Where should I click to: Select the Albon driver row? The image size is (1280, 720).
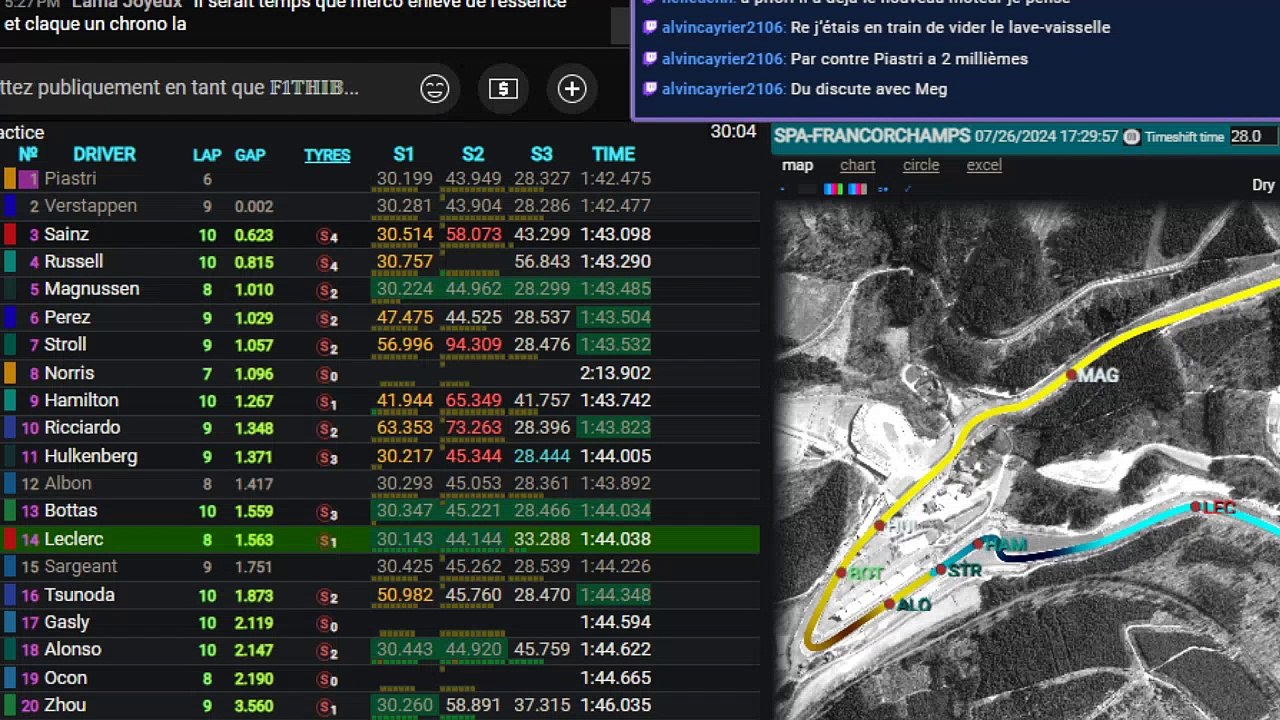tap(380, 484)
